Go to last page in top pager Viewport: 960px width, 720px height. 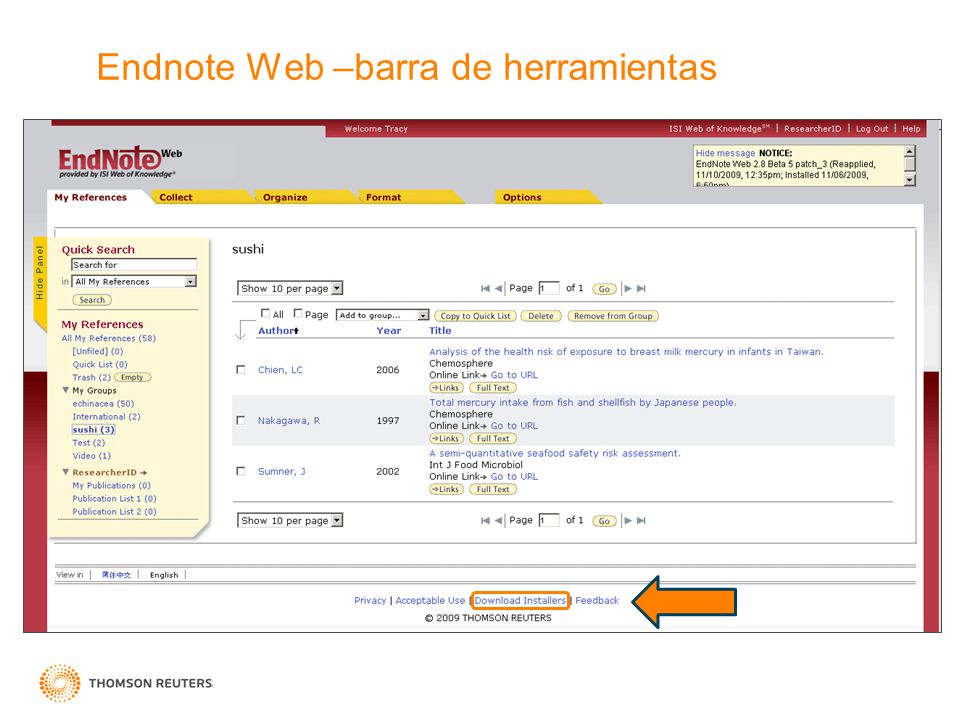click(x=641, y=288)
